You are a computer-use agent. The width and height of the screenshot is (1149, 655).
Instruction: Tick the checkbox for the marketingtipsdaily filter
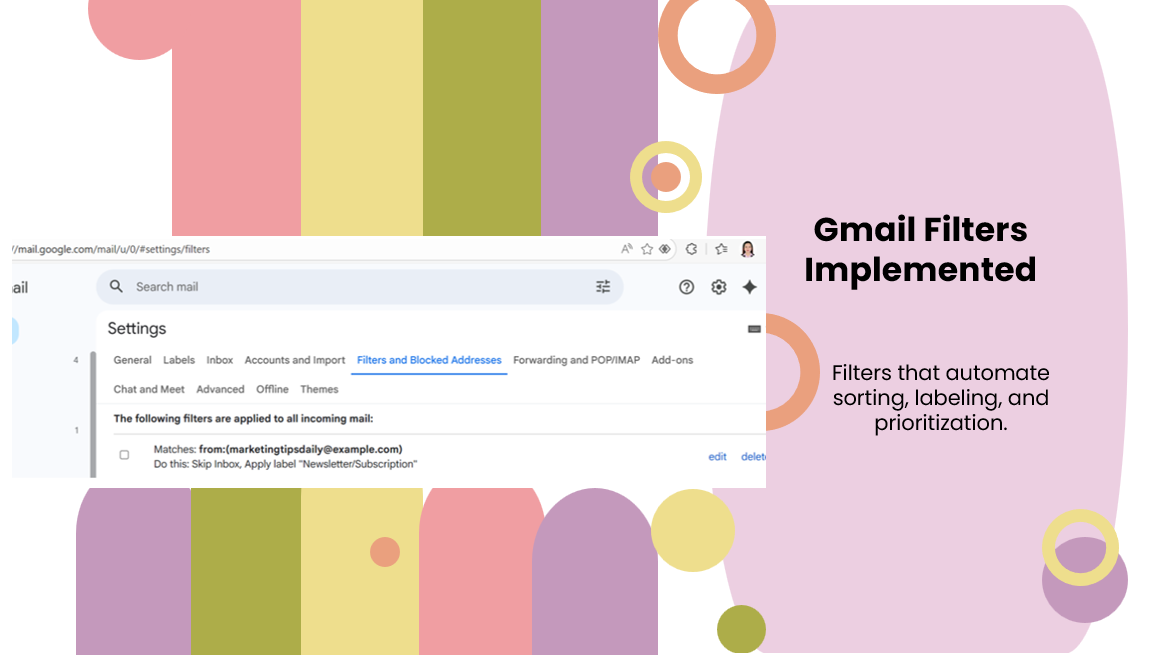pyautogui.click(x=125, y=455)
